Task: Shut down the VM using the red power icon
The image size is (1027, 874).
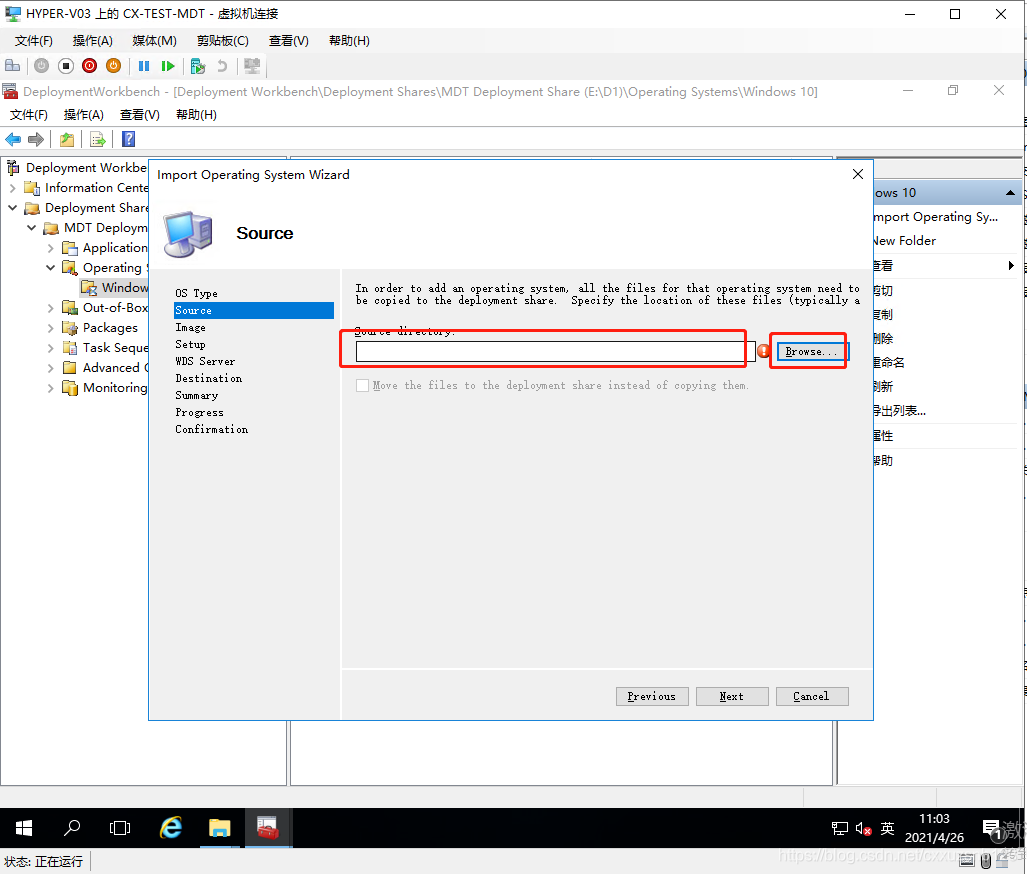Action: point(90,66)
